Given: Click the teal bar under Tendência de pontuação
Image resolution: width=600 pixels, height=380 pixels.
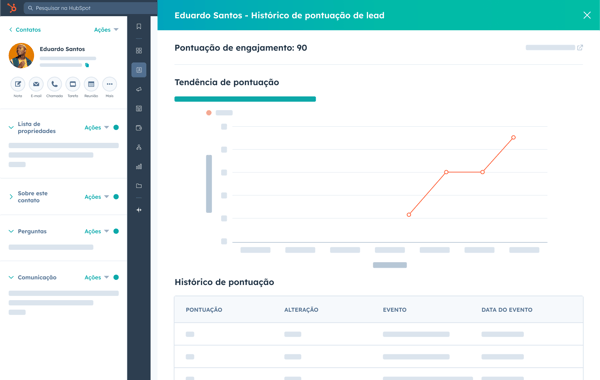Looking at the screenshot, I should 245,99.
